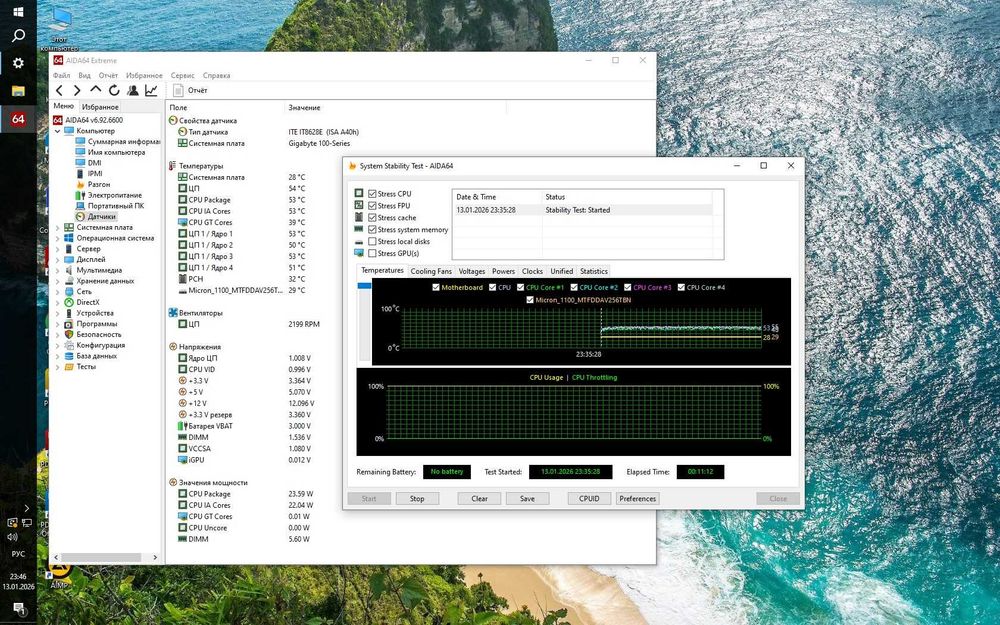Viewport: 1000px width, 625px height.
Task: Enable Stress local disks checkbox
Action: [x=372, y=242]
